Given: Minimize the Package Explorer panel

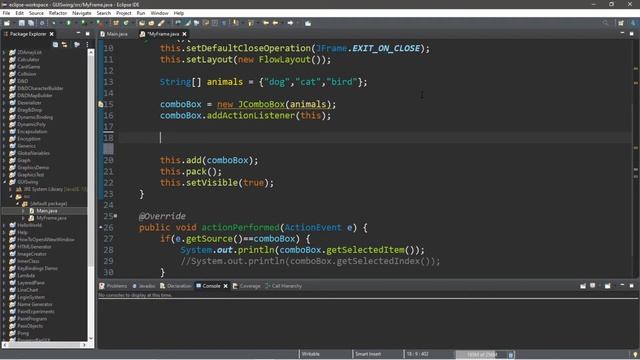Looking at the screenshot, I should coord(78,33).
